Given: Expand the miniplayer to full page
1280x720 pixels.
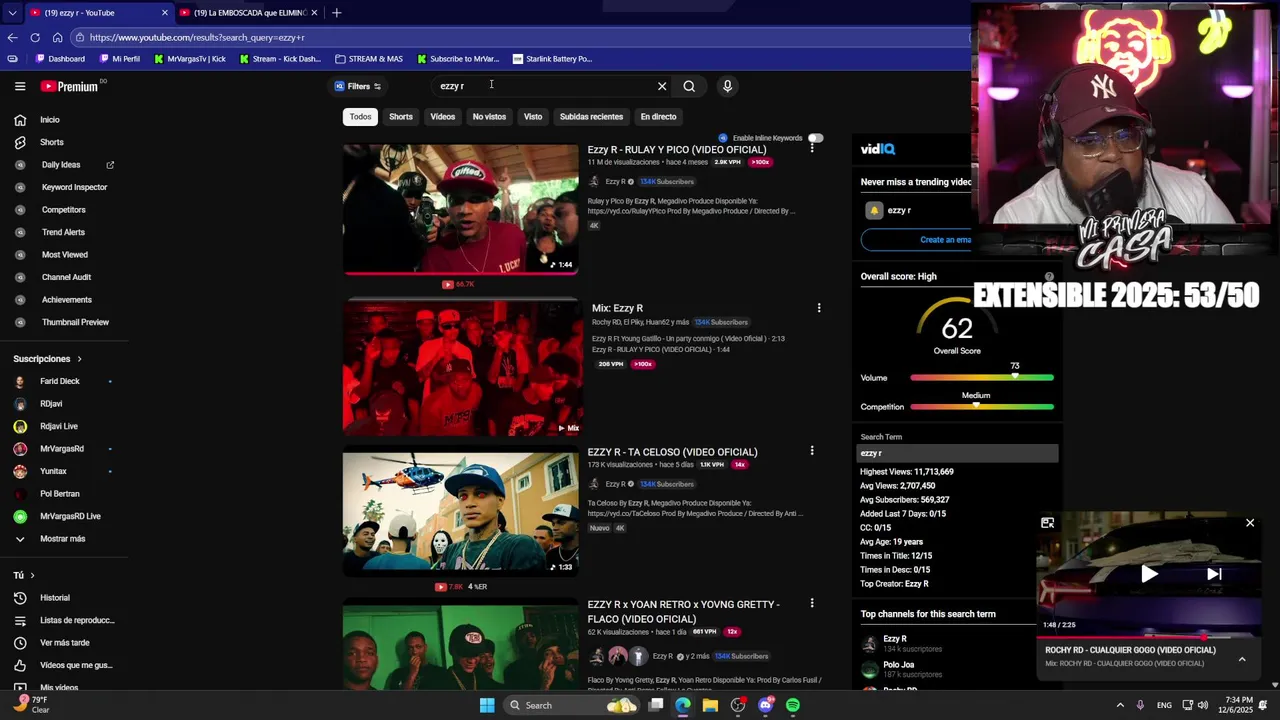Looking at the screenshot, I should [1047, 523].
